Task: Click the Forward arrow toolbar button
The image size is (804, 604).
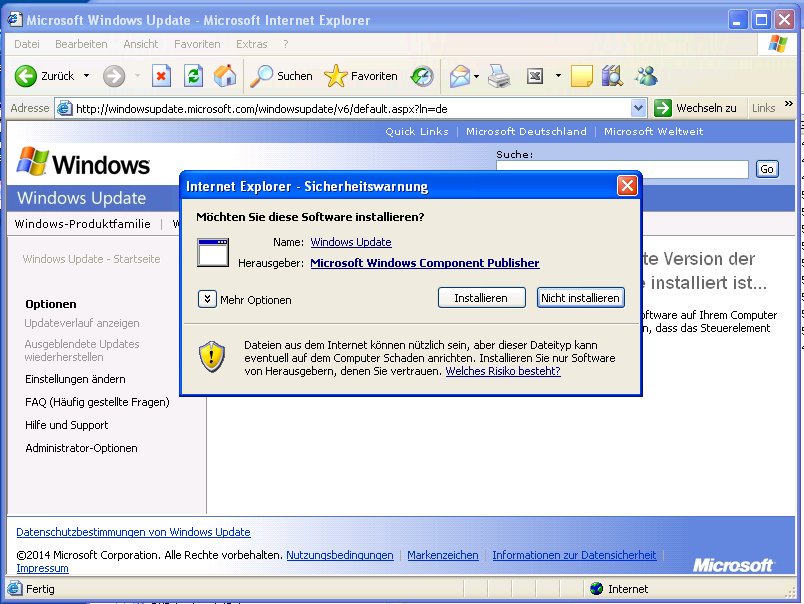Action: pos(113,76)
